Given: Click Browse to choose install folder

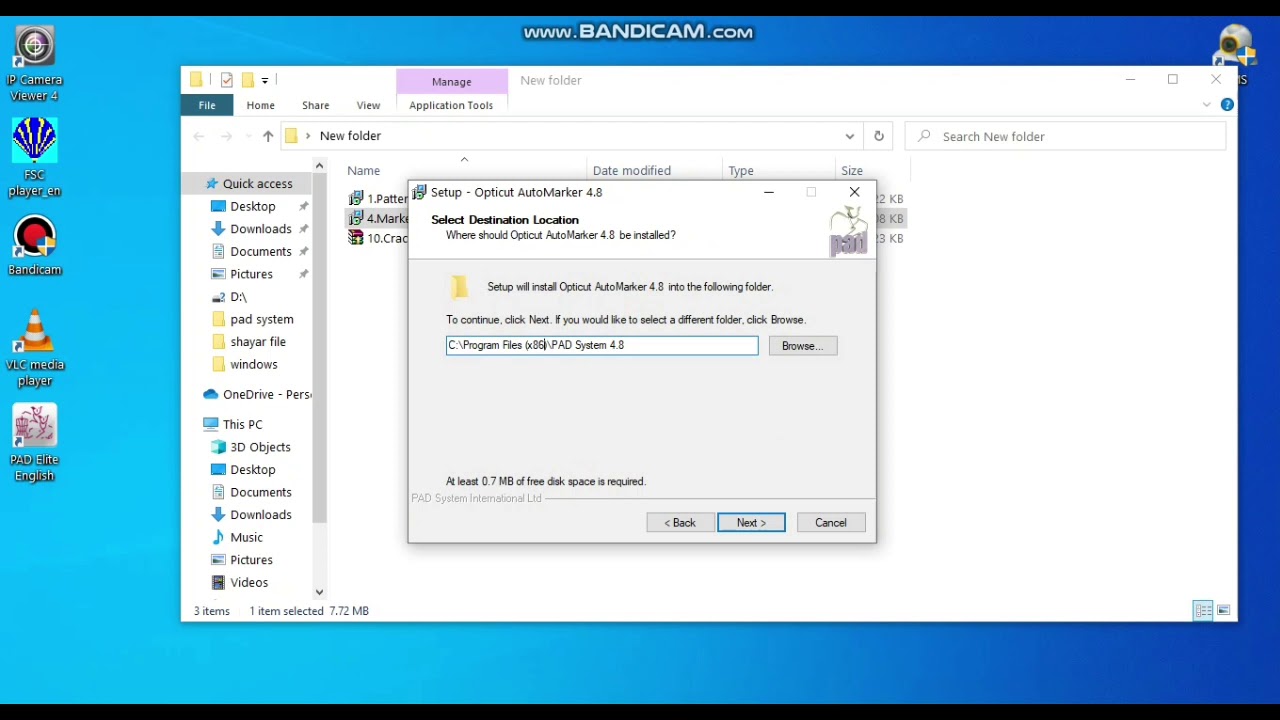Looking at the screenshot, I should 803,346.
